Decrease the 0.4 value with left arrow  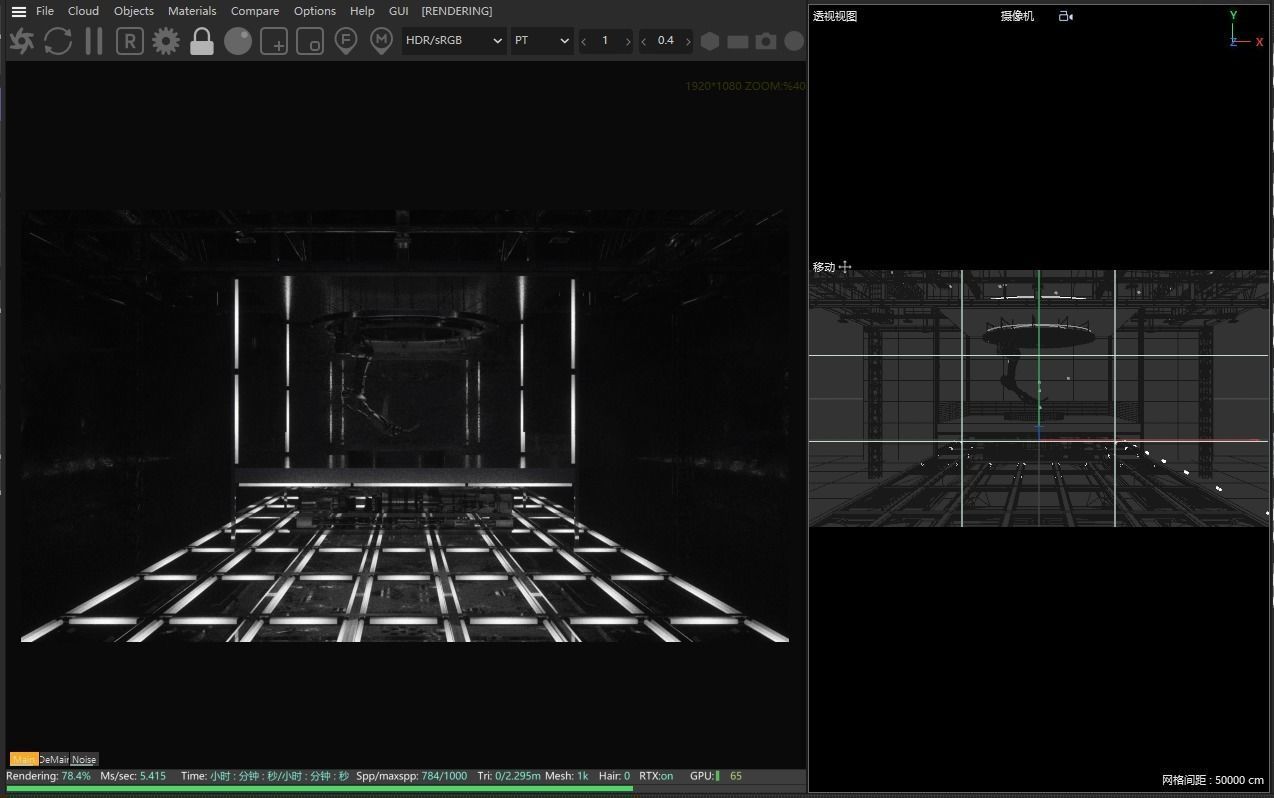click(x=643, y=41)
